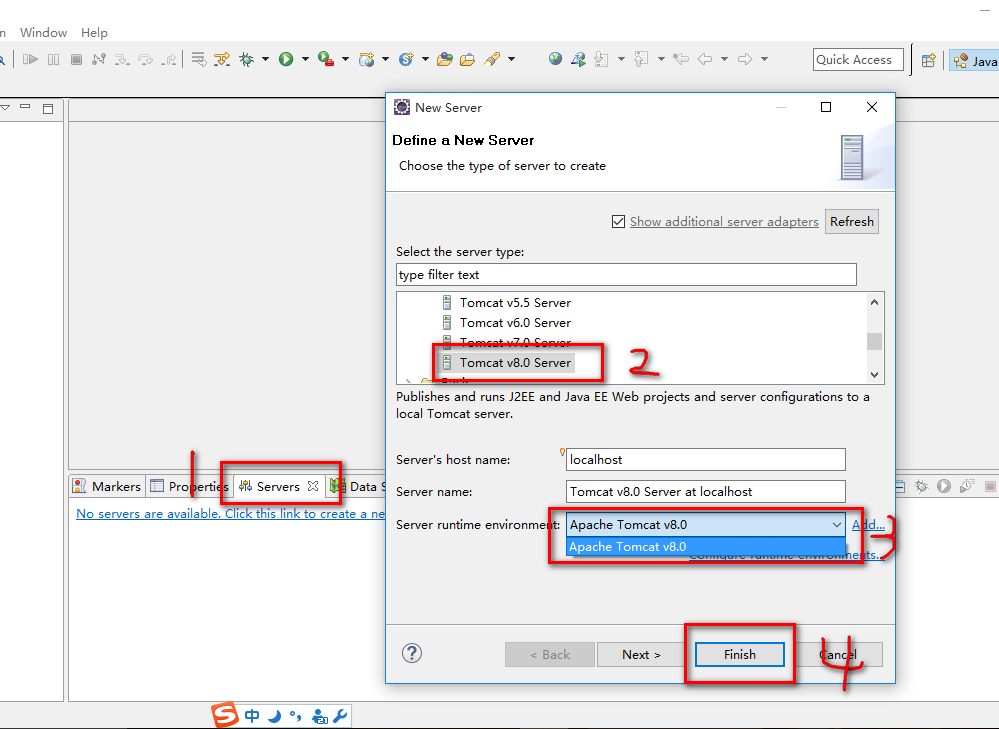Click the Terminate (stop) toolbar icon
Screen dimensions: 999x729
coord(76,59)
